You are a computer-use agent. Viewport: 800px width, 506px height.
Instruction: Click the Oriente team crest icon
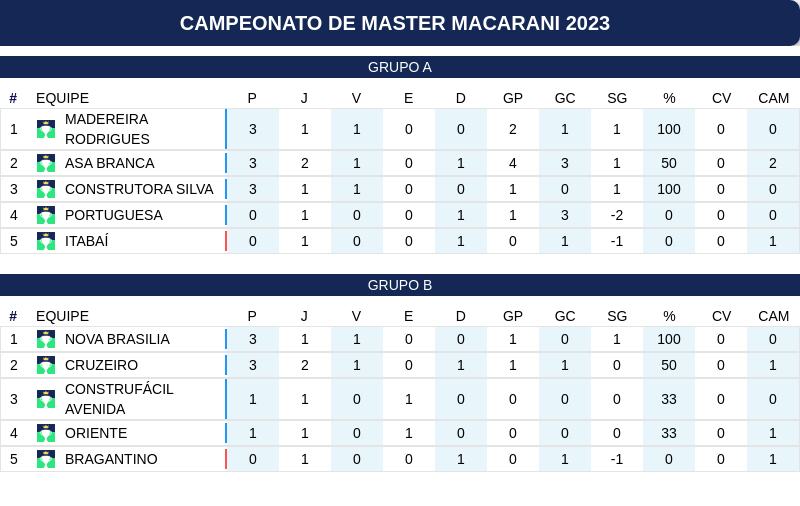(x=46, y=433)
